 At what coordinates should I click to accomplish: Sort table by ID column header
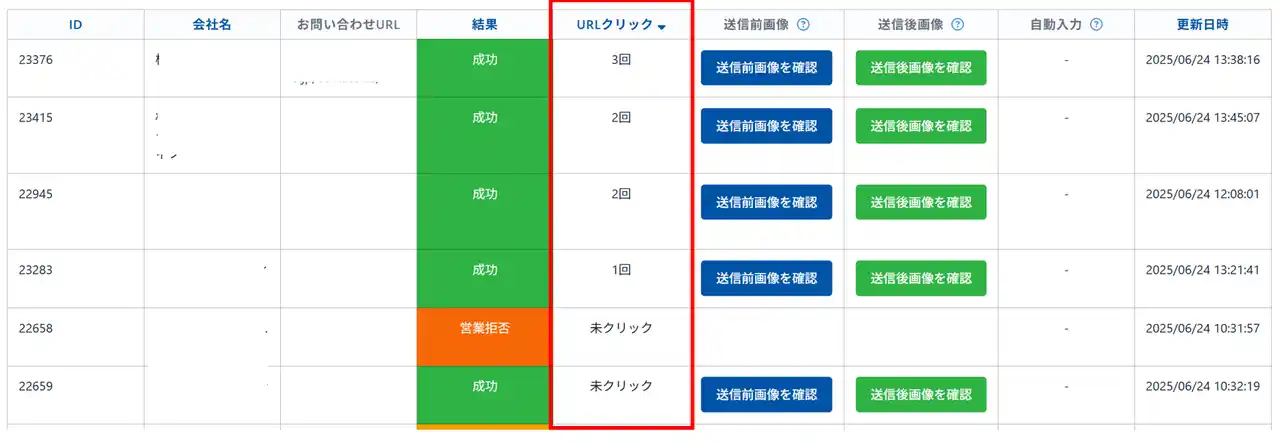coord(75,25)
